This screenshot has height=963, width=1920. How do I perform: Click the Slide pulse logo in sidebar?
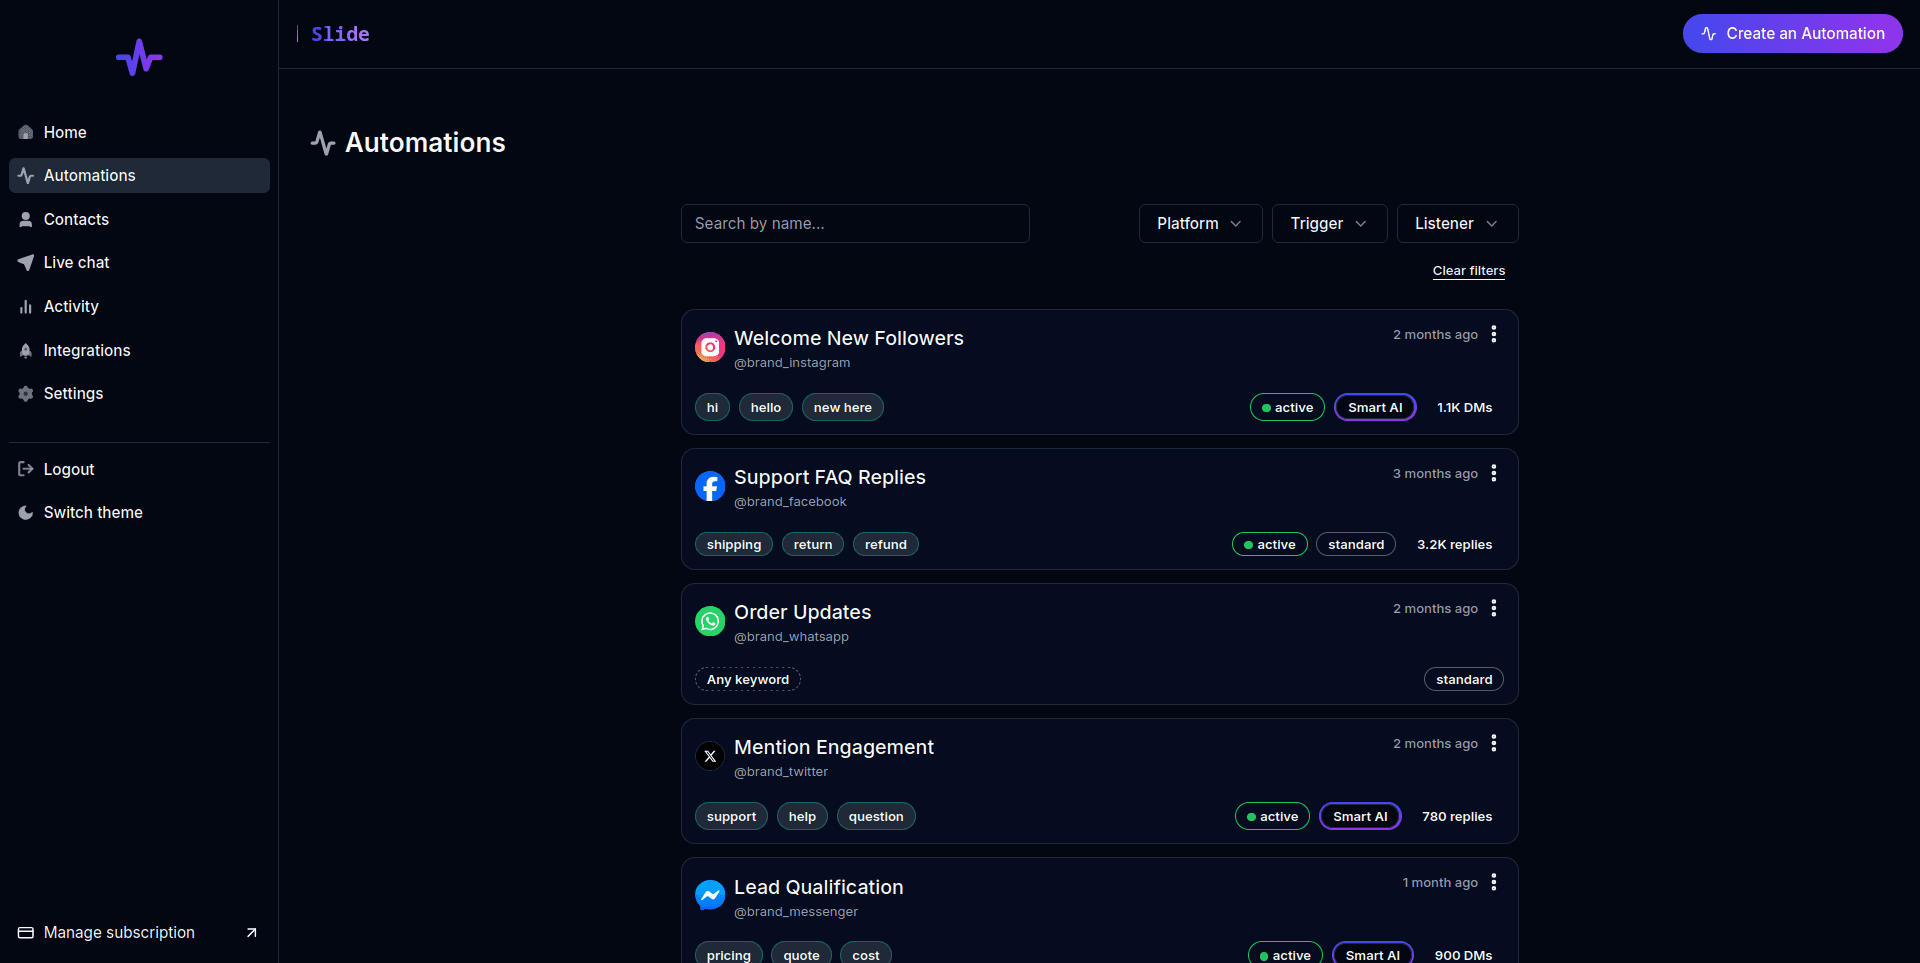coord(139,58)
